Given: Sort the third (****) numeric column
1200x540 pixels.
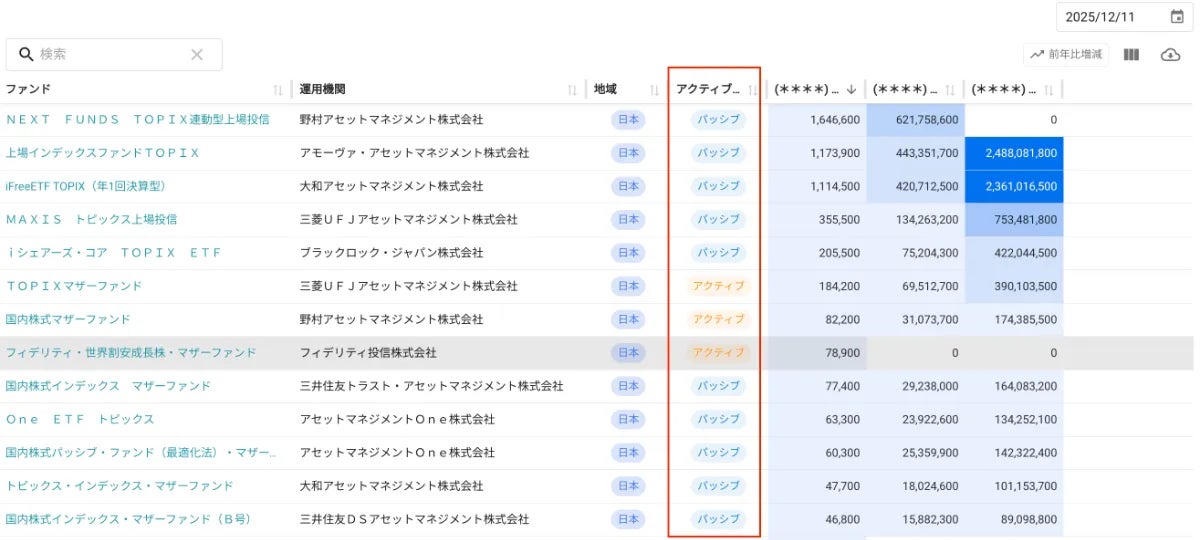Looking at the screenshot, I should pyautogui.click(x=1050, y=90).
